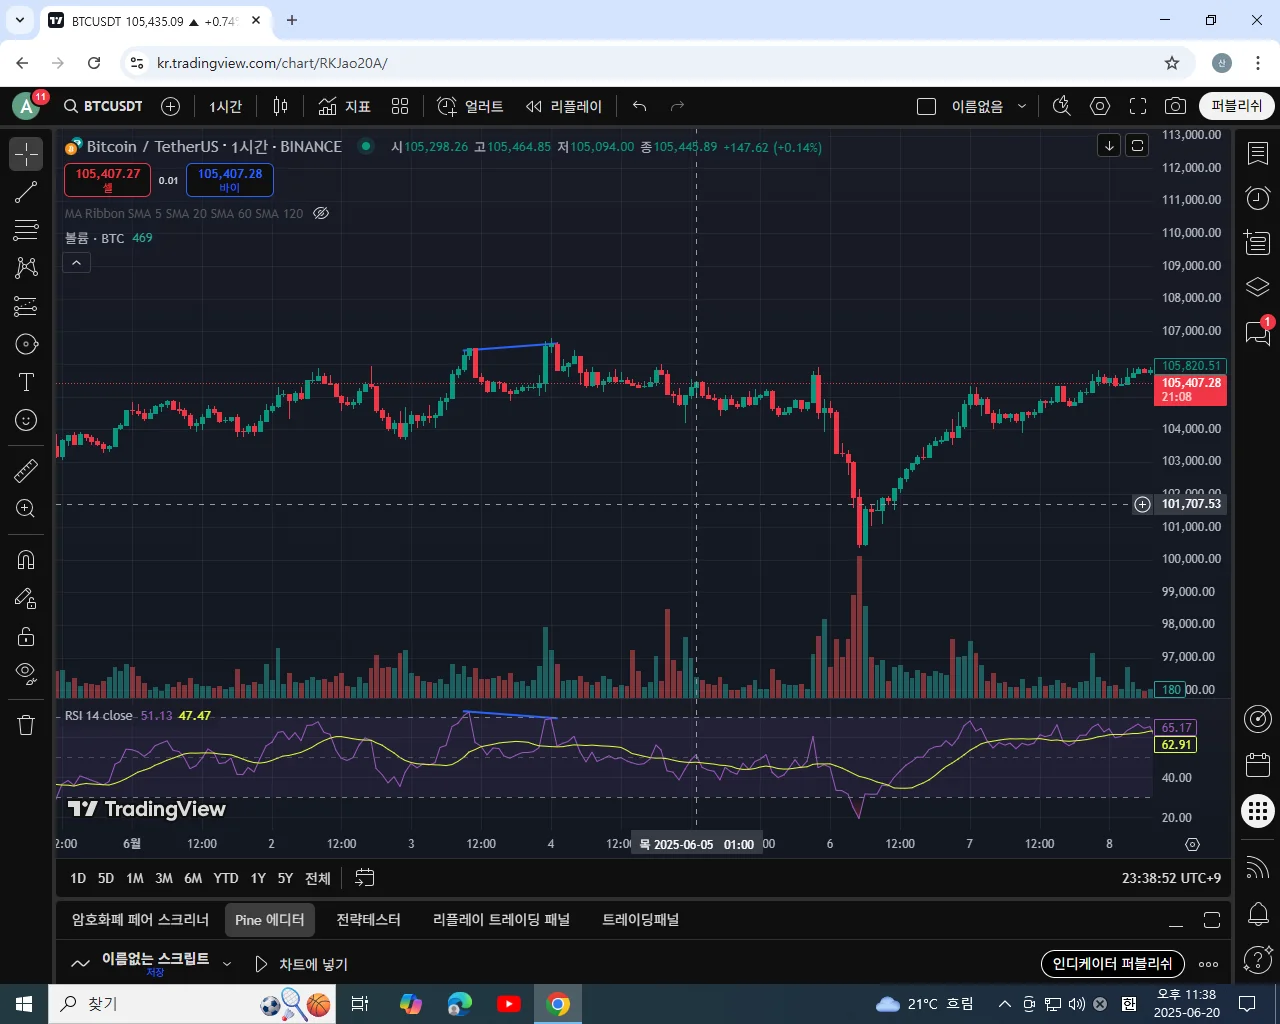Switch to 암호화폐 페어 스크리너 tab
This screenshot has height=1024, width=1280.
coord(140,920)
